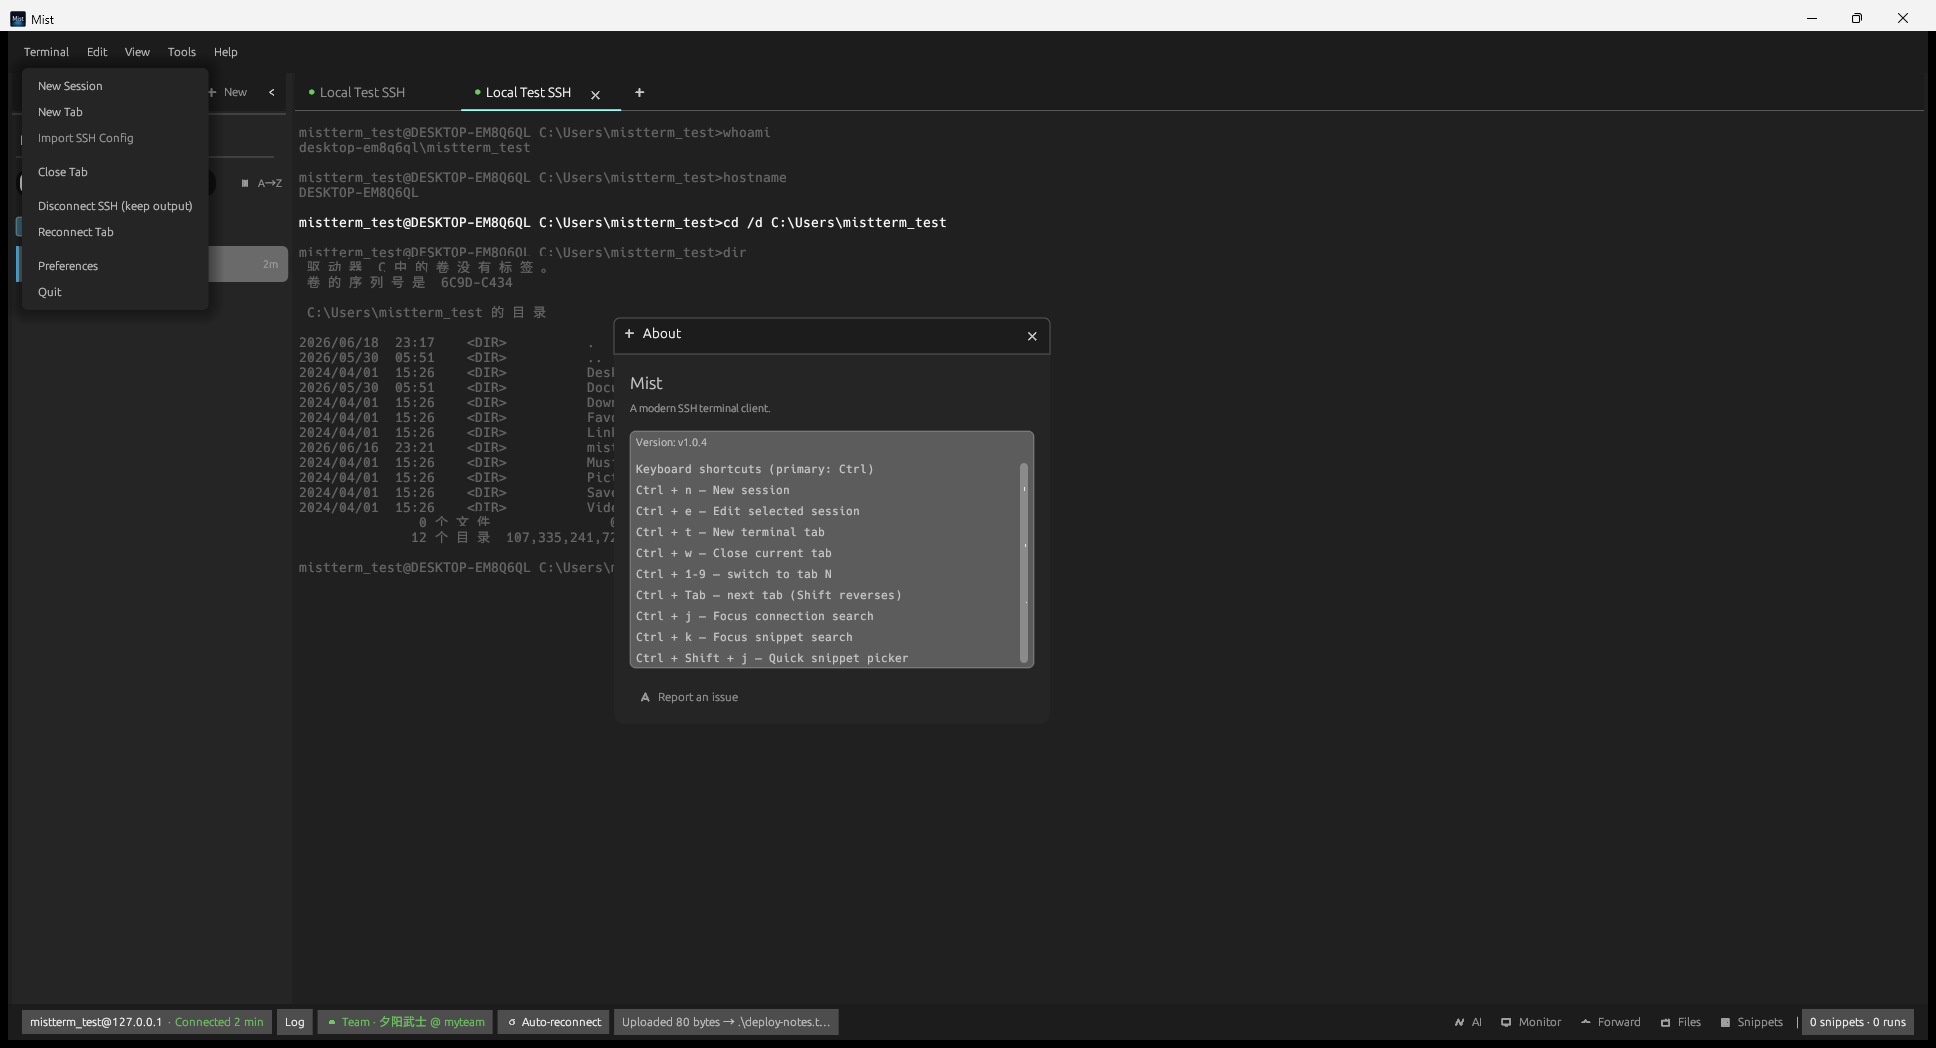This screenshot has width=1936, height=1048.
Task: Open the Help menu
Action: pyautogui.click(x=226, y=52)
